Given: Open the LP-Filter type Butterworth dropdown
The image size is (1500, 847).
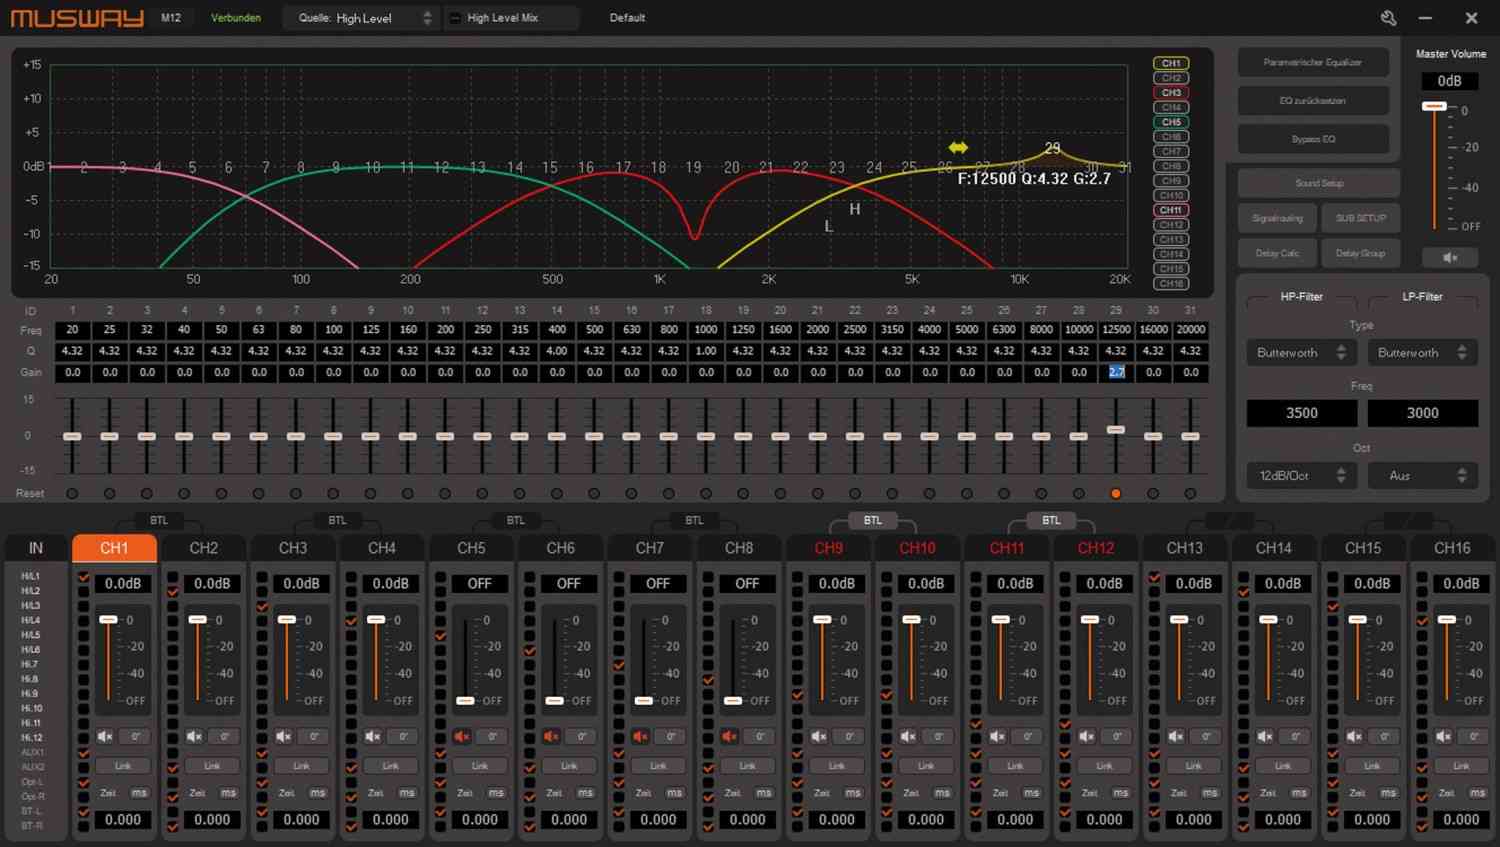Looking at the screenshot, I should tap(1422, 353).
